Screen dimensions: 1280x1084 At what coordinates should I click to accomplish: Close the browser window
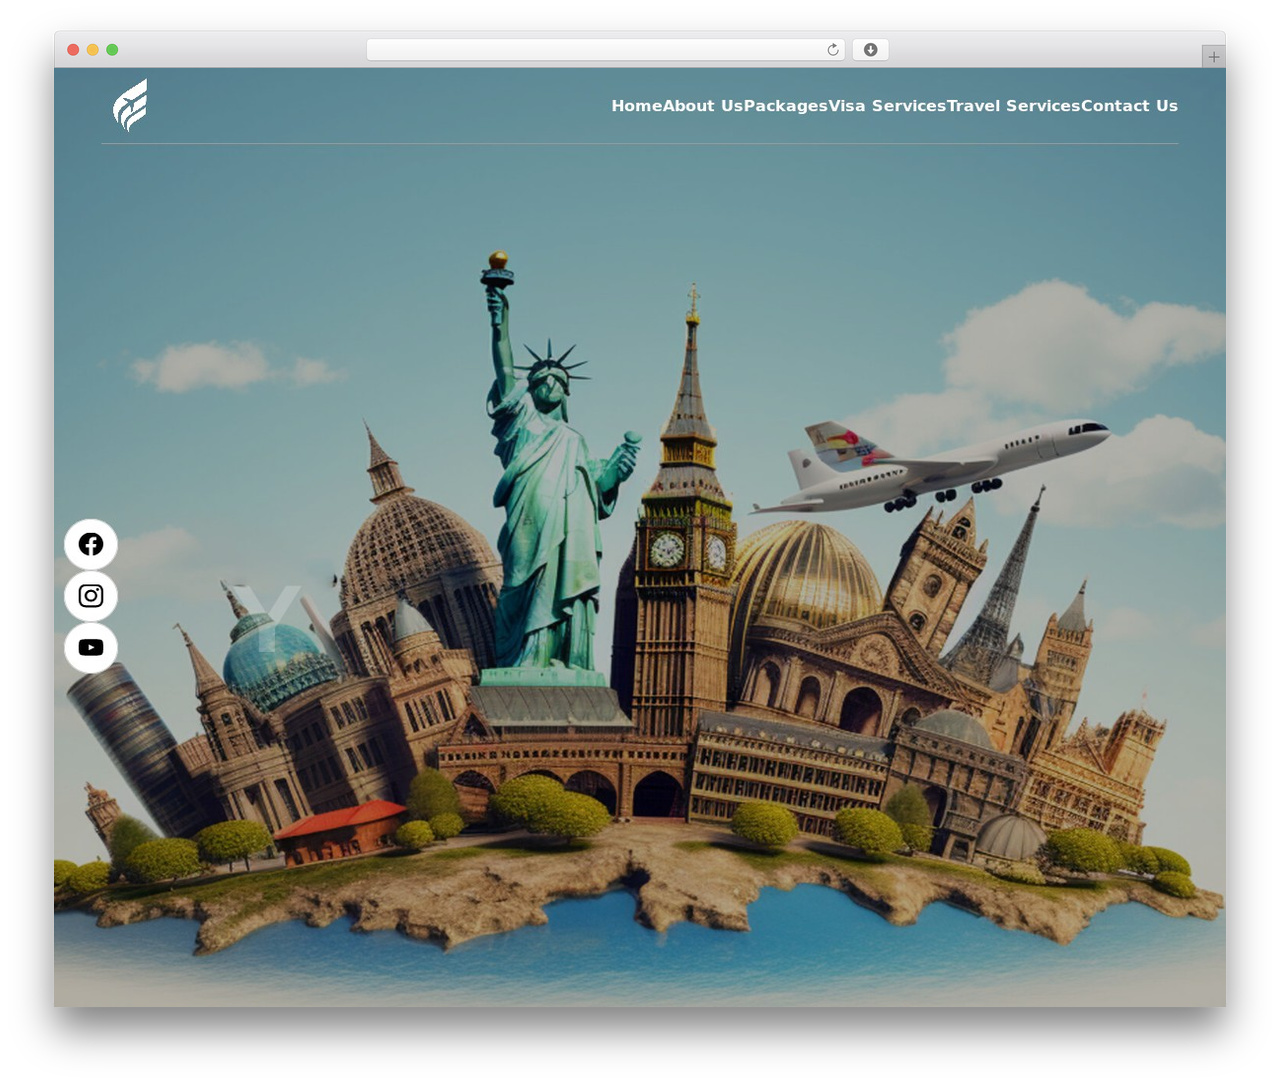[x=73, y=50]
